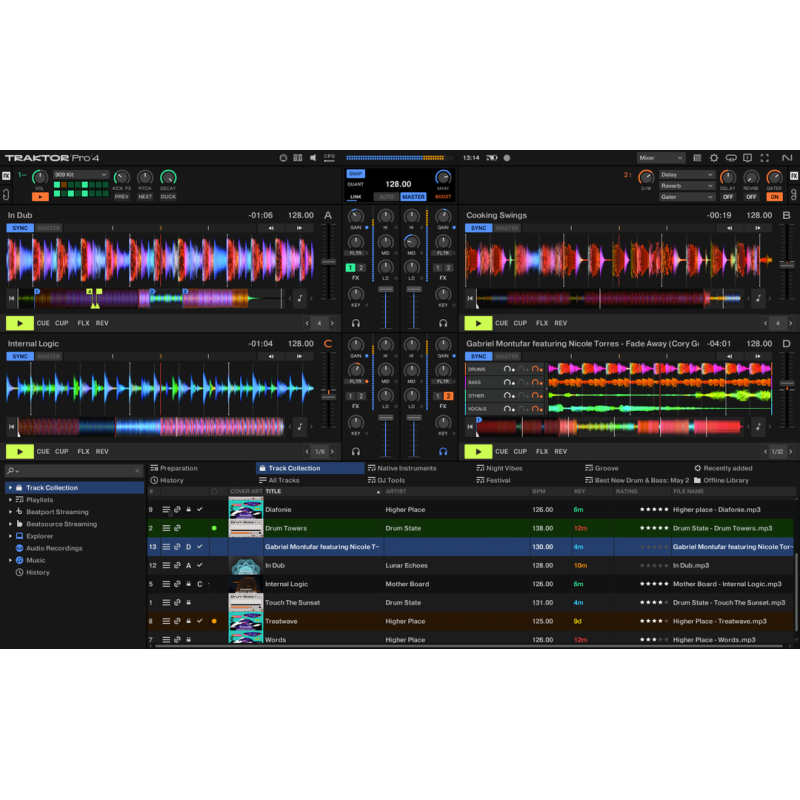Toggle the left FX panel icon
This screenshot has width=800, height=800.
[6, 176]
